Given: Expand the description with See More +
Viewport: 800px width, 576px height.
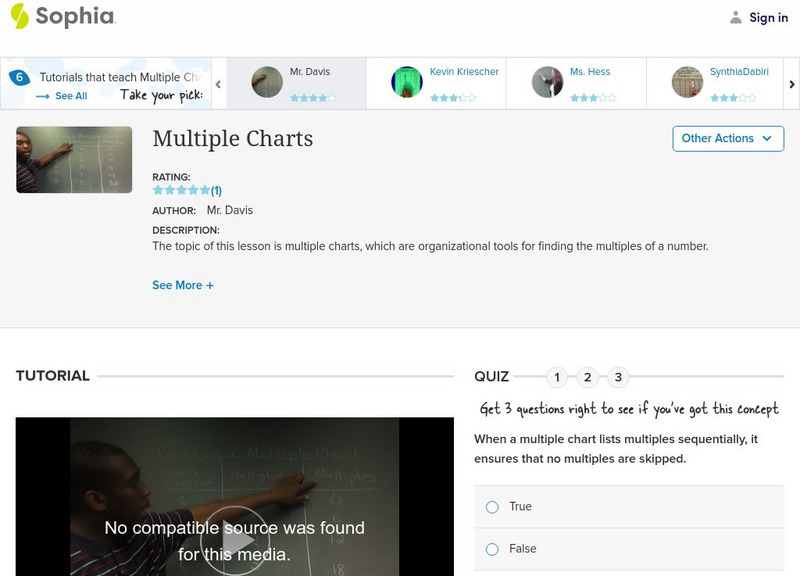Looking at the screenshot, I should tap(183, 285).
